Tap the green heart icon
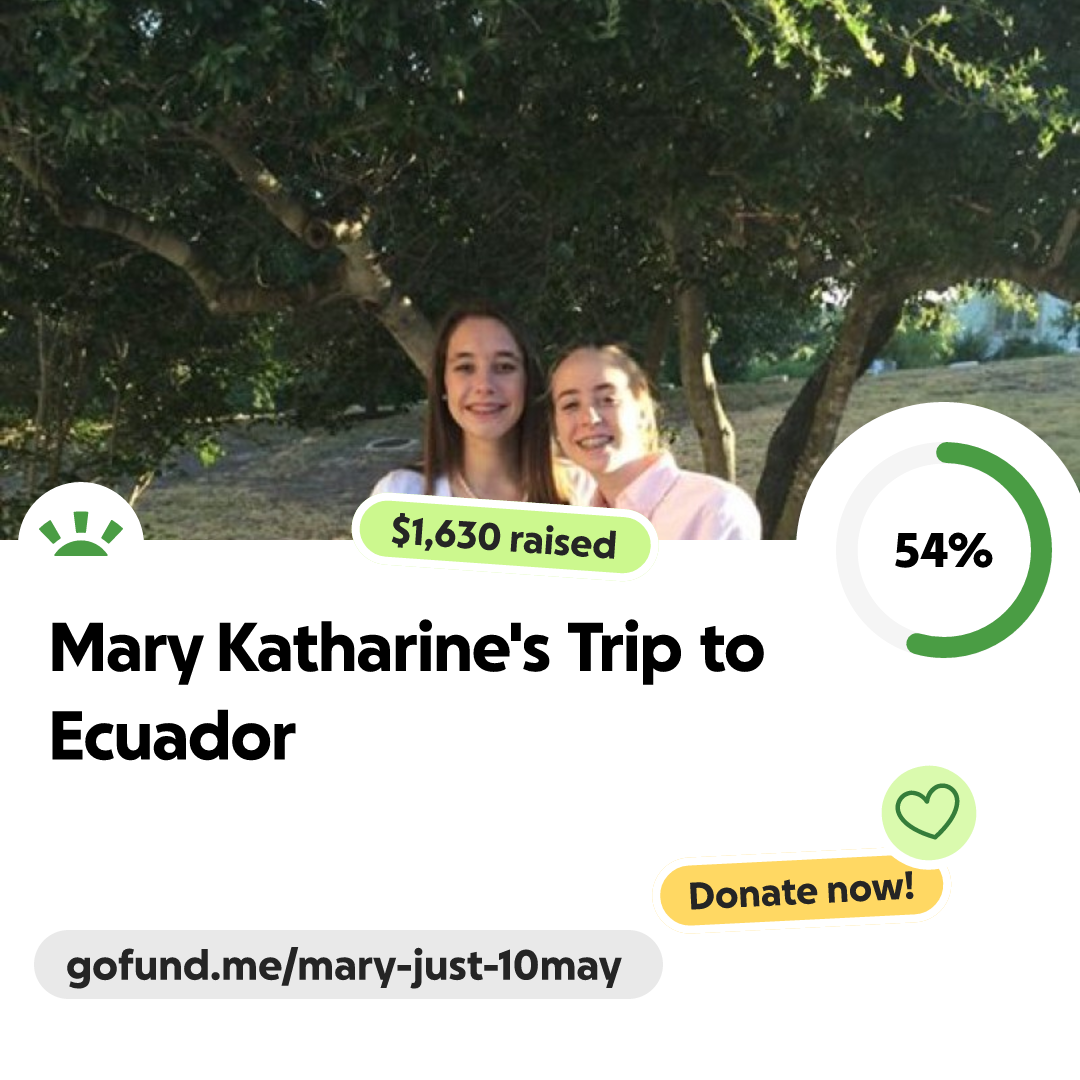This screenshot has width=1080, height=1080. click(x=928, y=812)
